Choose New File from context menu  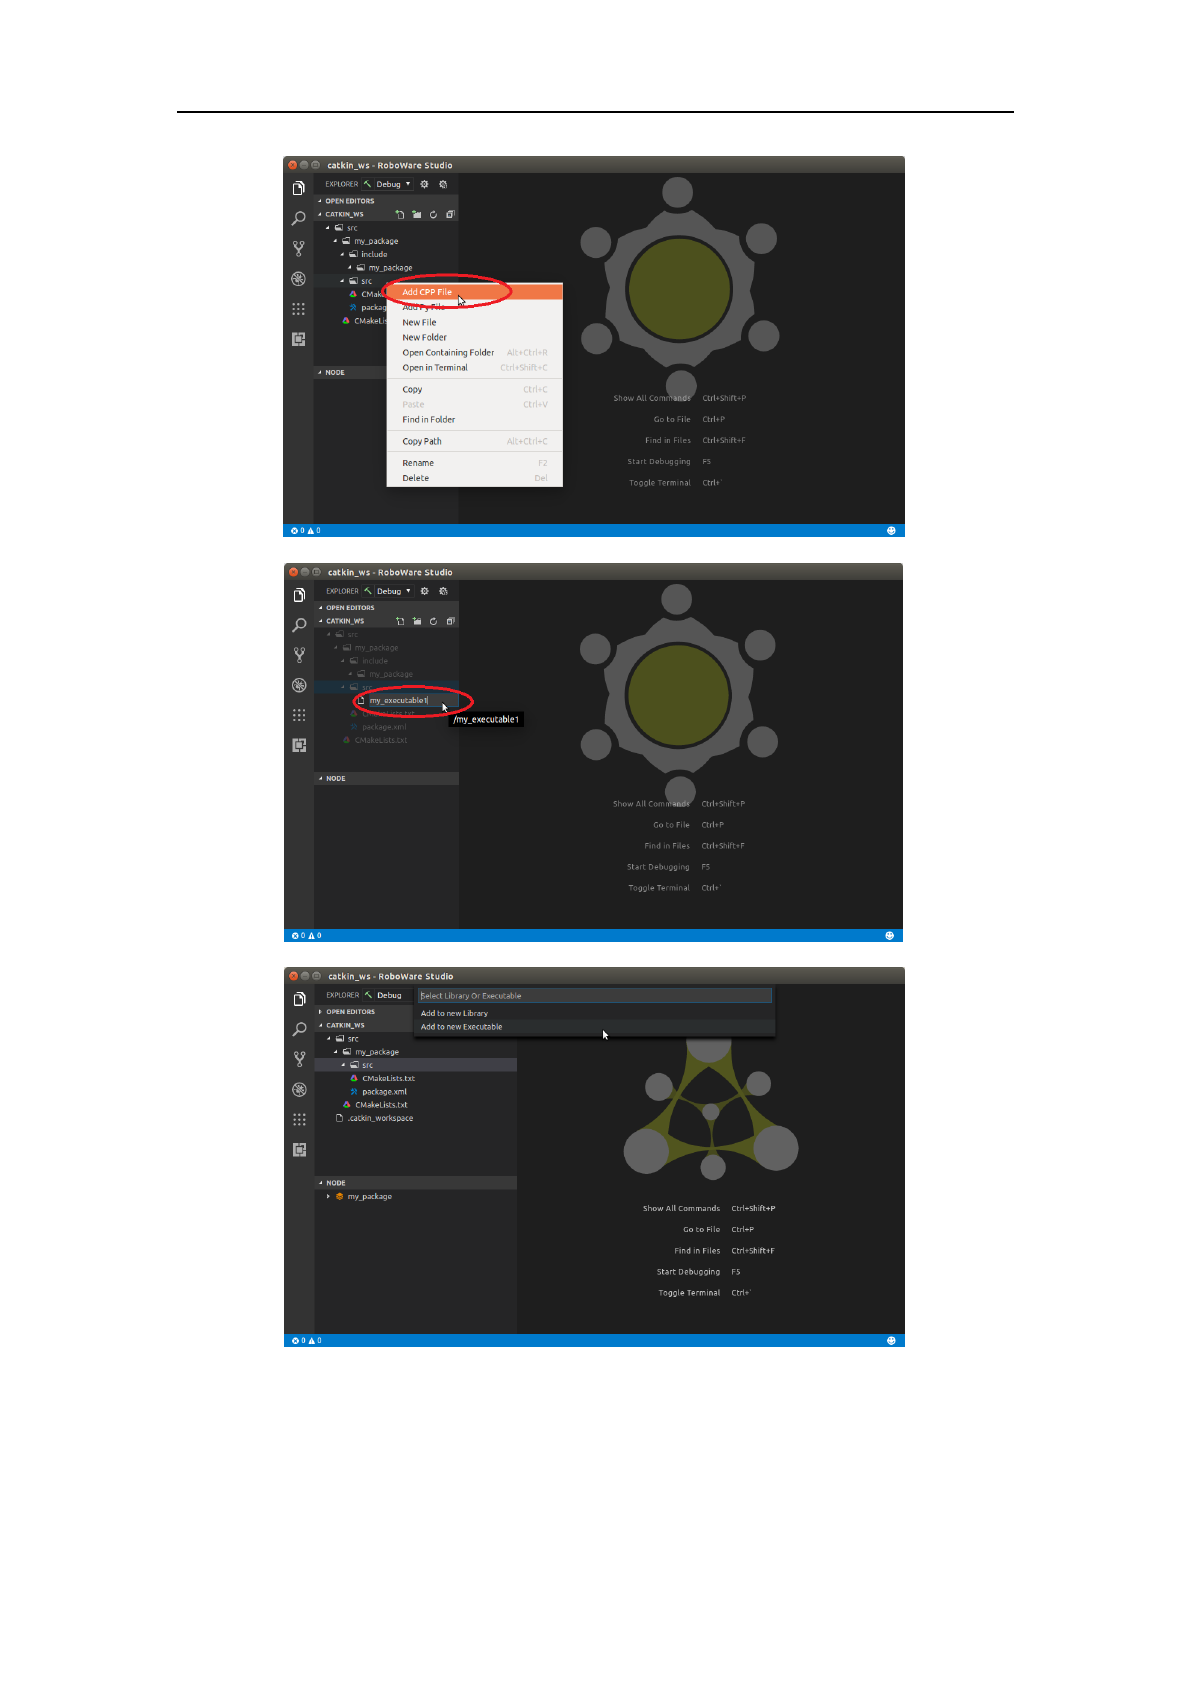coord(475,322)
